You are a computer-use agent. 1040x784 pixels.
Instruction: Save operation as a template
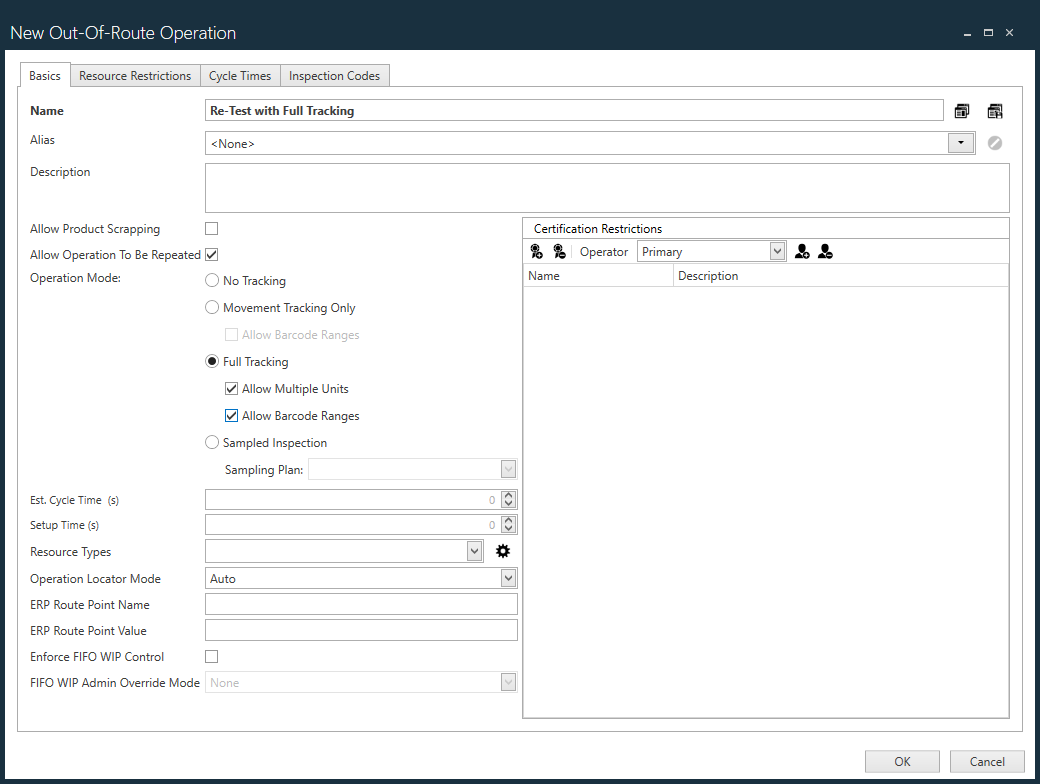click(995, 110)
